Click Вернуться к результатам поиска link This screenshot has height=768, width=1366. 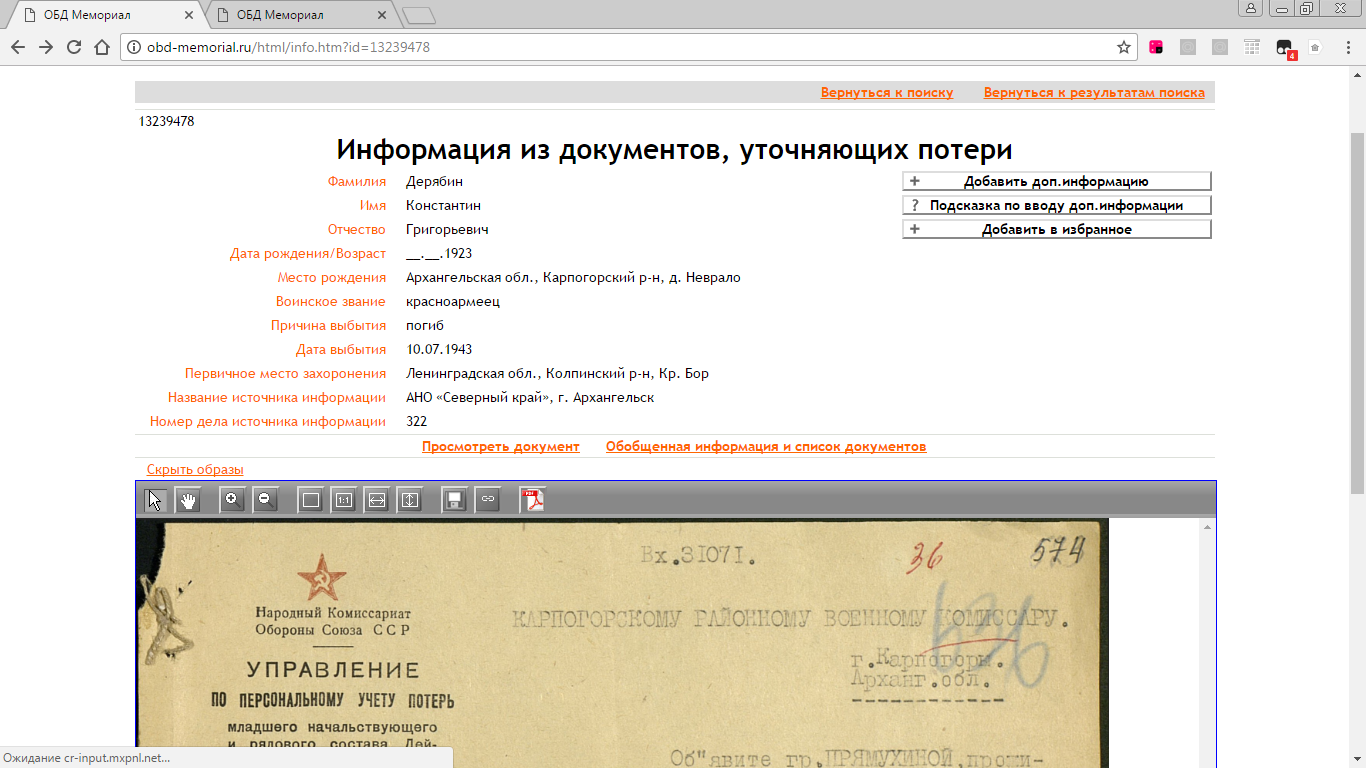1094,92
